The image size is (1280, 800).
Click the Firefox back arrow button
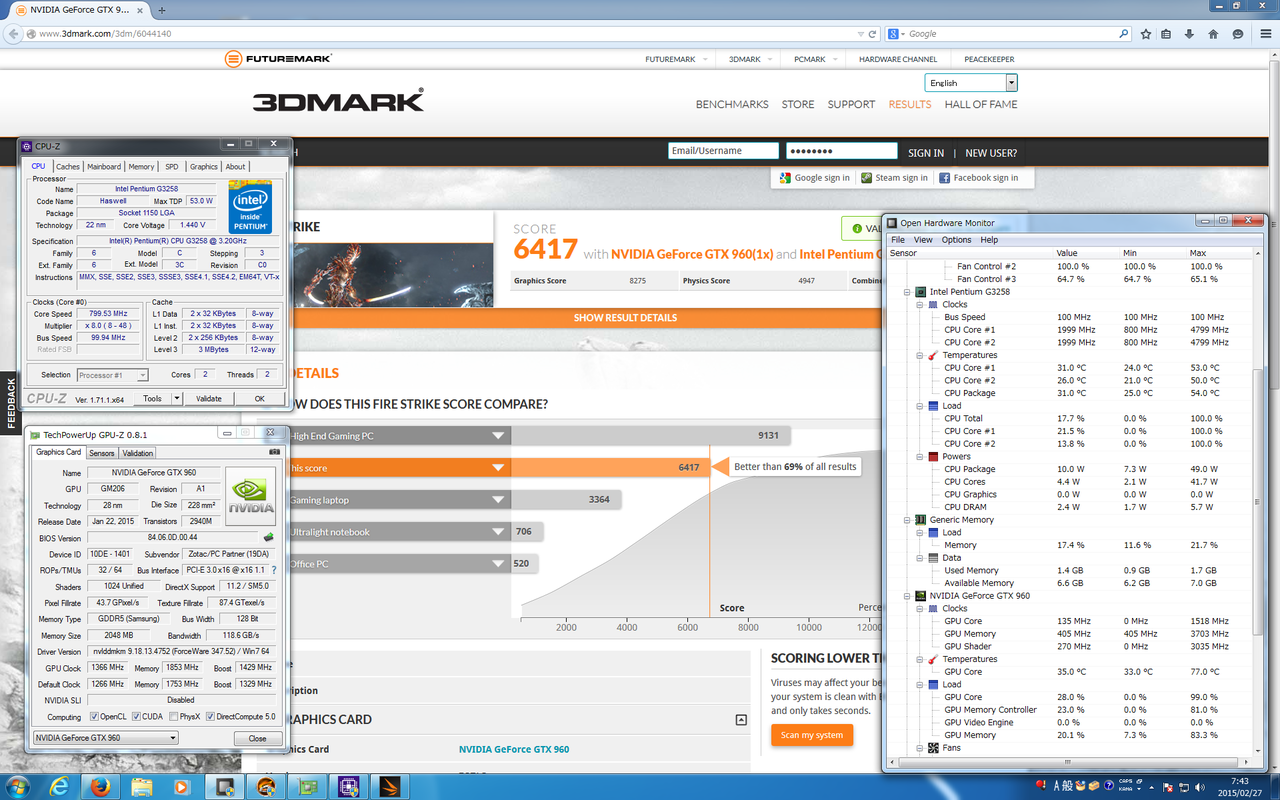14,33
